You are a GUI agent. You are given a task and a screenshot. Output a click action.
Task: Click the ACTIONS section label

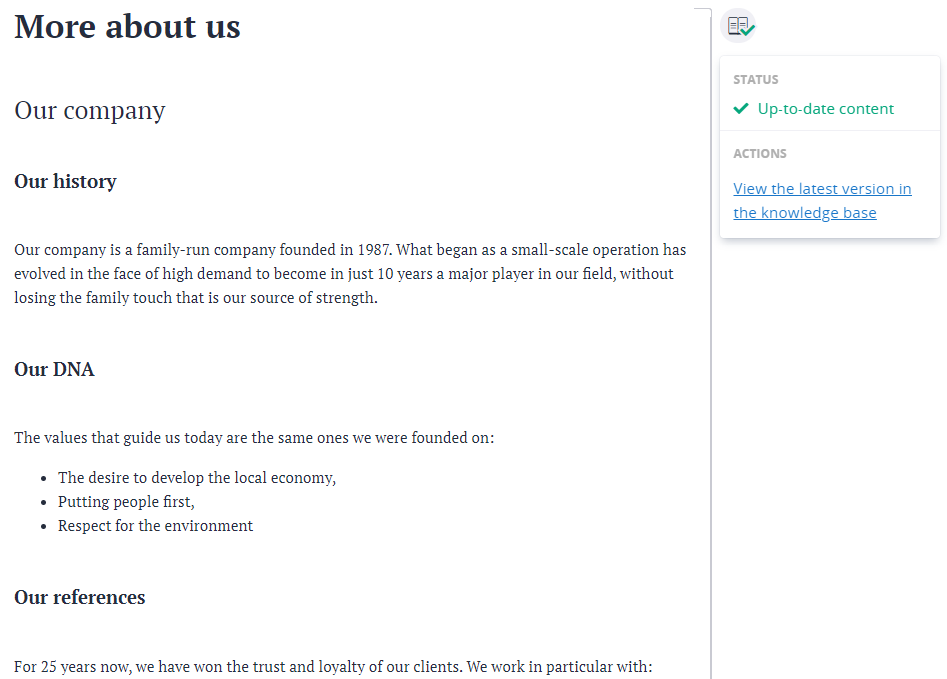pyautogui.click(x=760, y=154)
